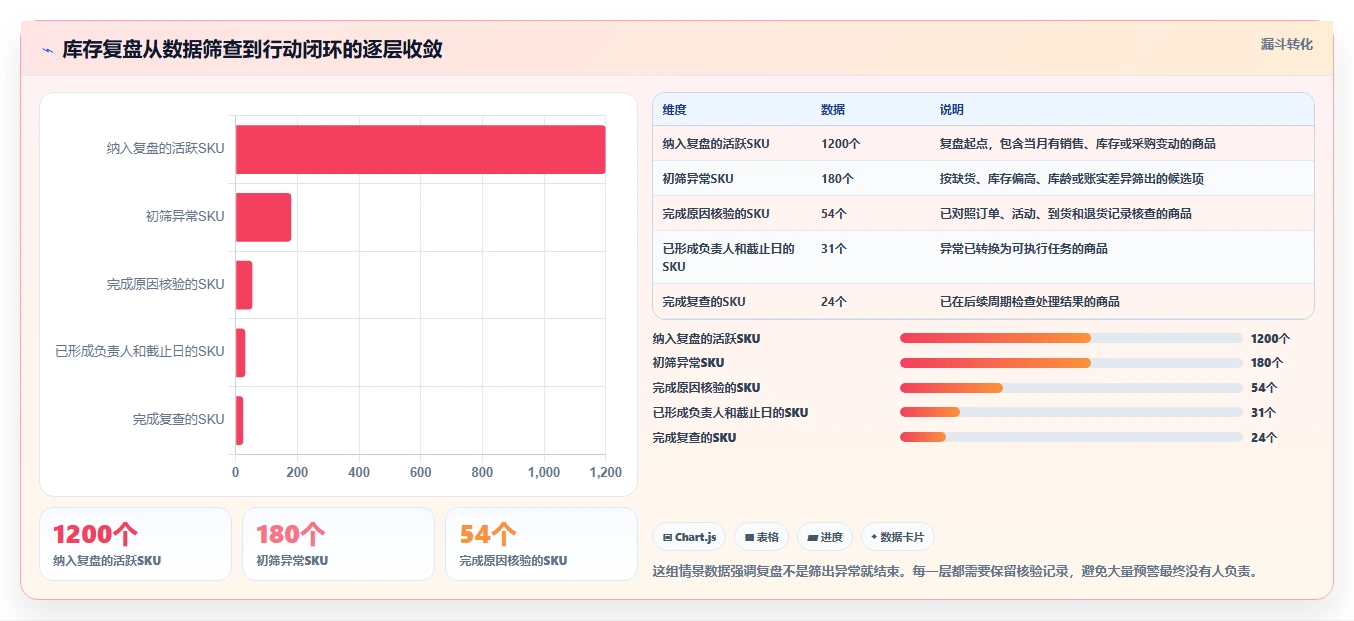Viewport: 1354px width, 621px height.
Task: Click the table description 异常已转换为可执行任务的商品
Action: coord(1023,249)
